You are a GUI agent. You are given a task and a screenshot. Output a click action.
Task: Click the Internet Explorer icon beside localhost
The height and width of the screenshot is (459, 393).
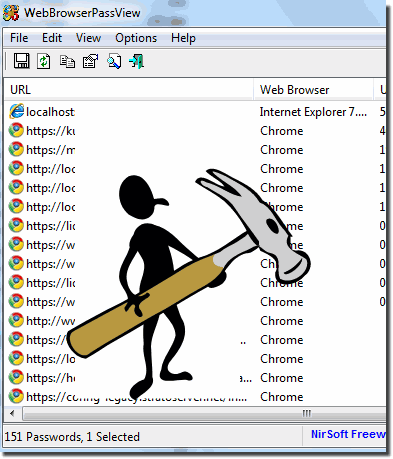click(x=16, y=112)
